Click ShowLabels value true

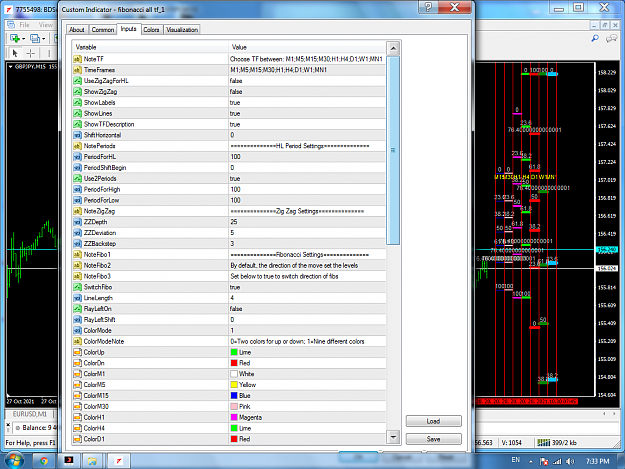pyautogui.click(x=235, y=102)
